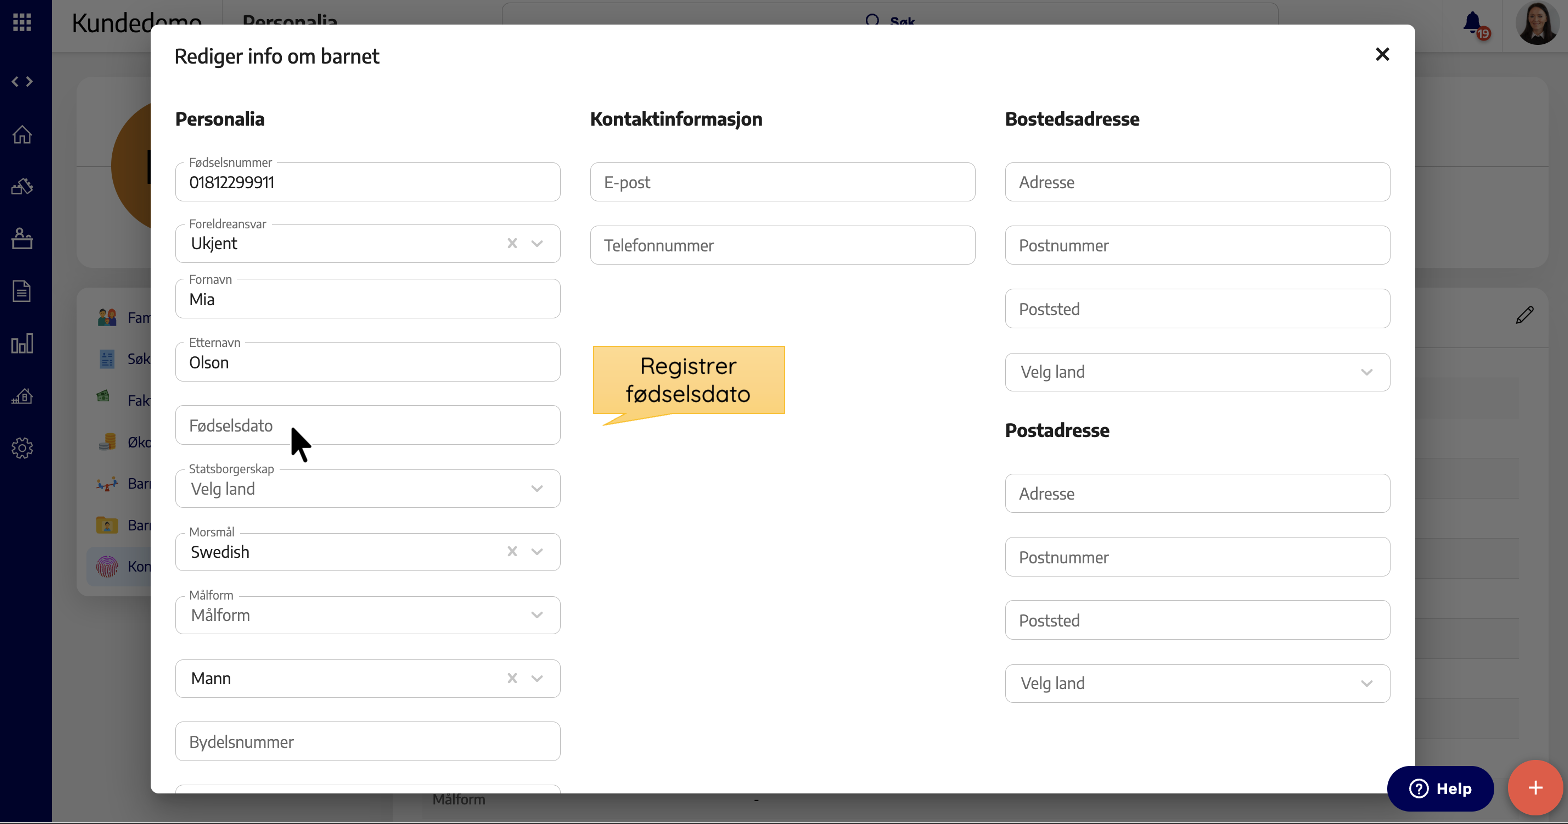This screenshot has width=1568, height=824.
Task: Click the Bydelsnummer input field
Action: click(x=368, y=741)
